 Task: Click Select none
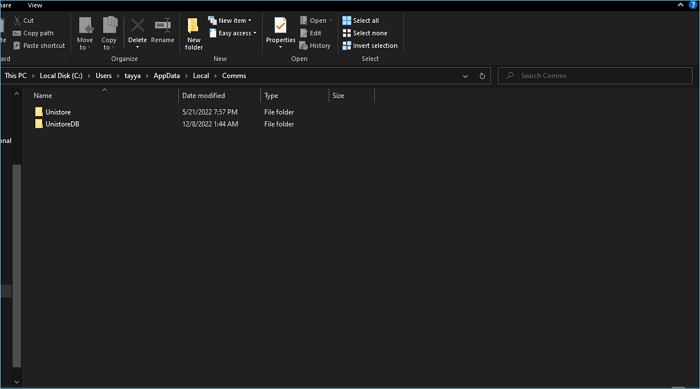point(365,33)
